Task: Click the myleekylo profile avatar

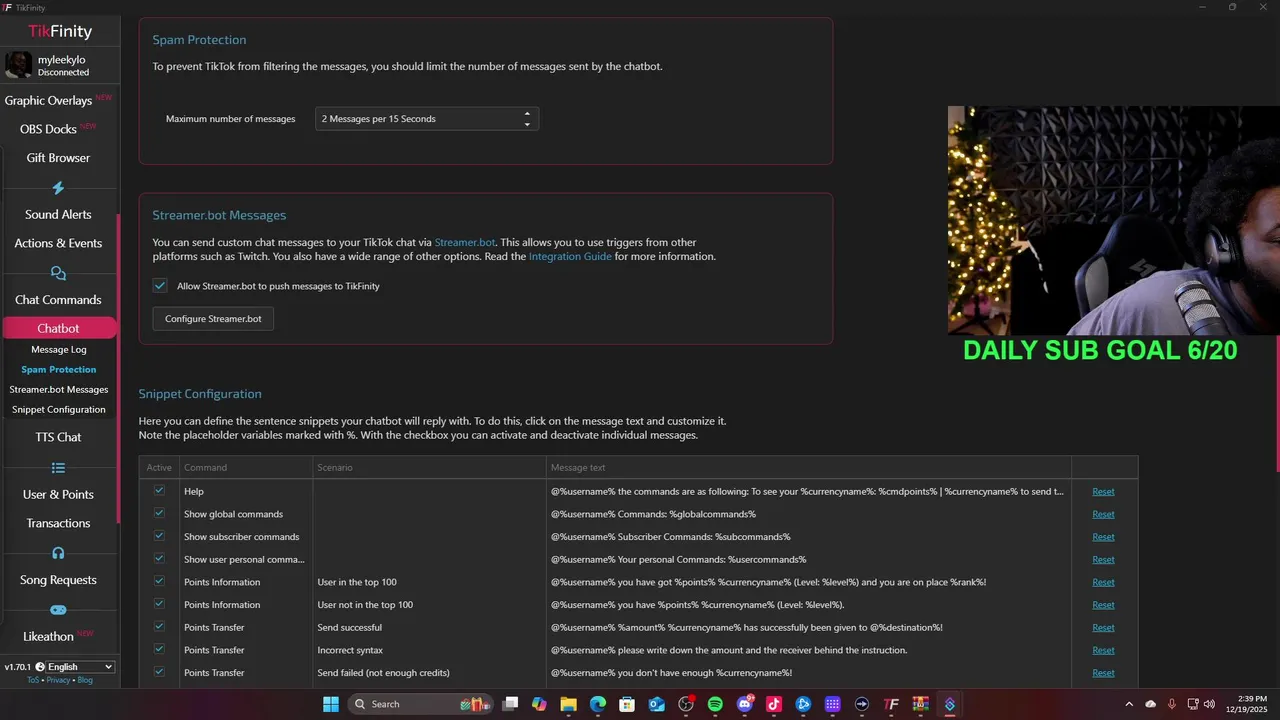Action: coord(18,65)
